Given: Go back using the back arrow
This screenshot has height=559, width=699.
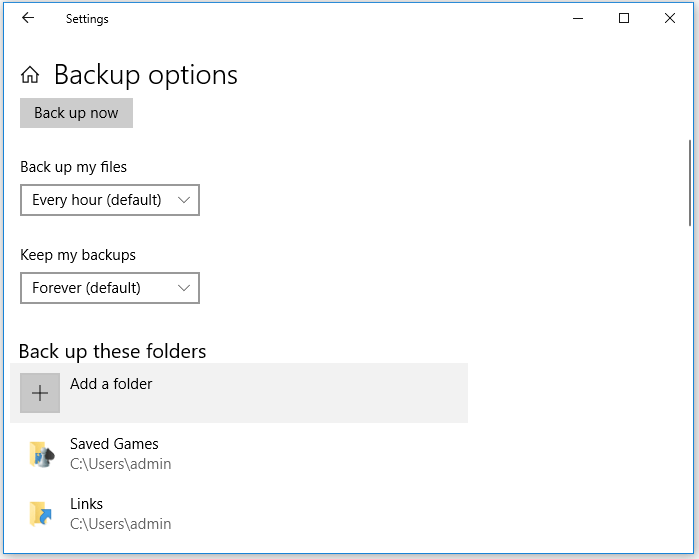Looking at the screenshot, I should pyautogui.click(x=28, y=18).
